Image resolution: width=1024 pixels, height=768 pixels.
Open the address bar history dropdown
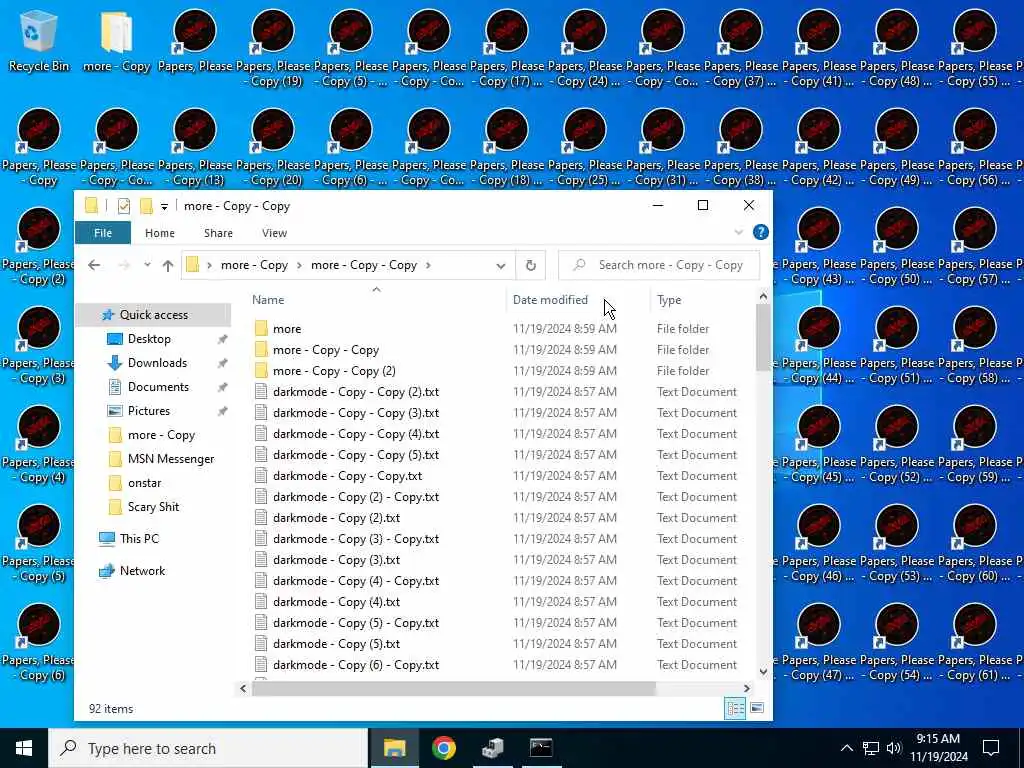click(x=500, y=266)
